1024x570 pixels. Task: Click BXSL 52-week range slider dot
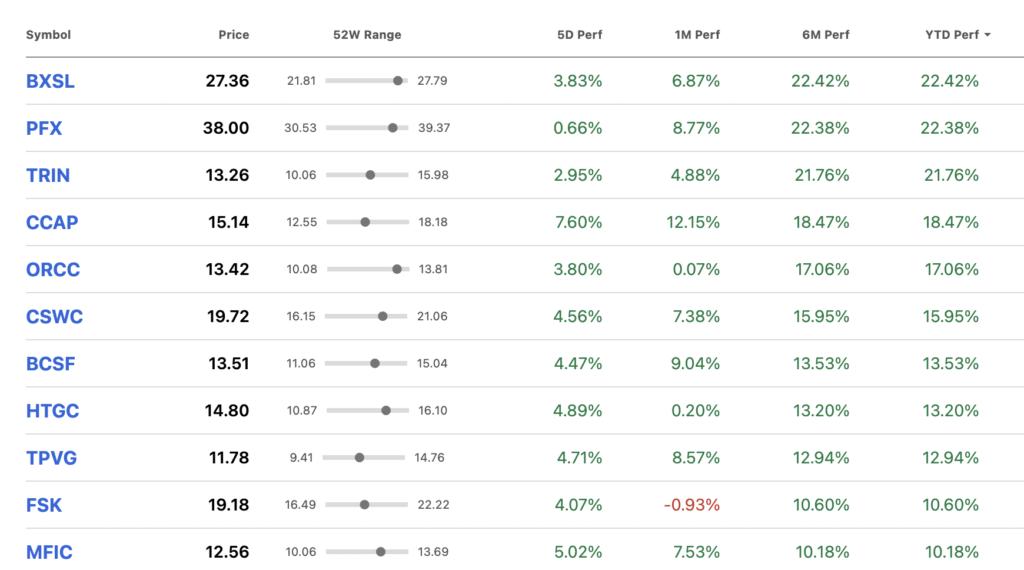coord(398,81)
